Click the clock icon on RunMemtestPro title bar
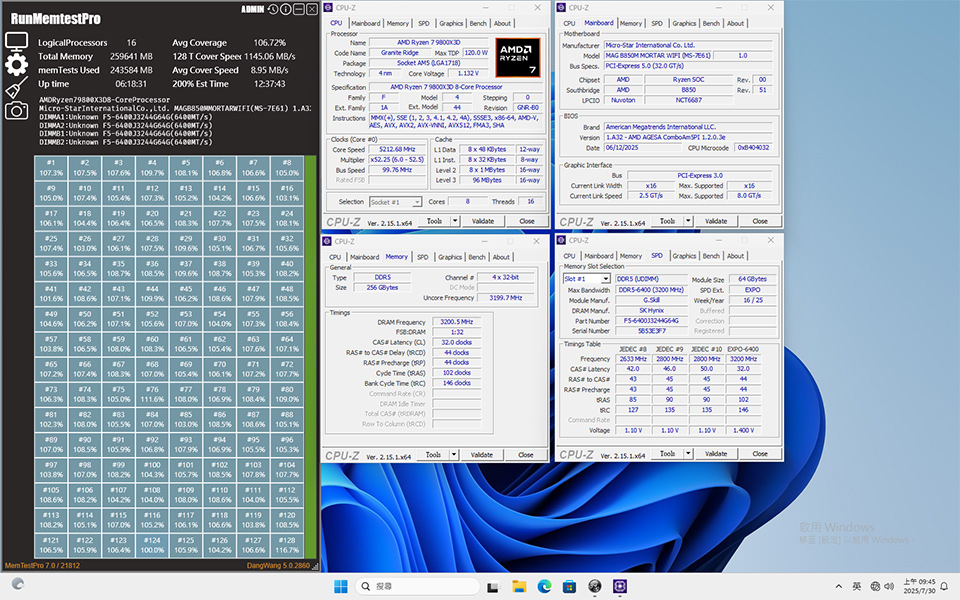 coord(272,9)
